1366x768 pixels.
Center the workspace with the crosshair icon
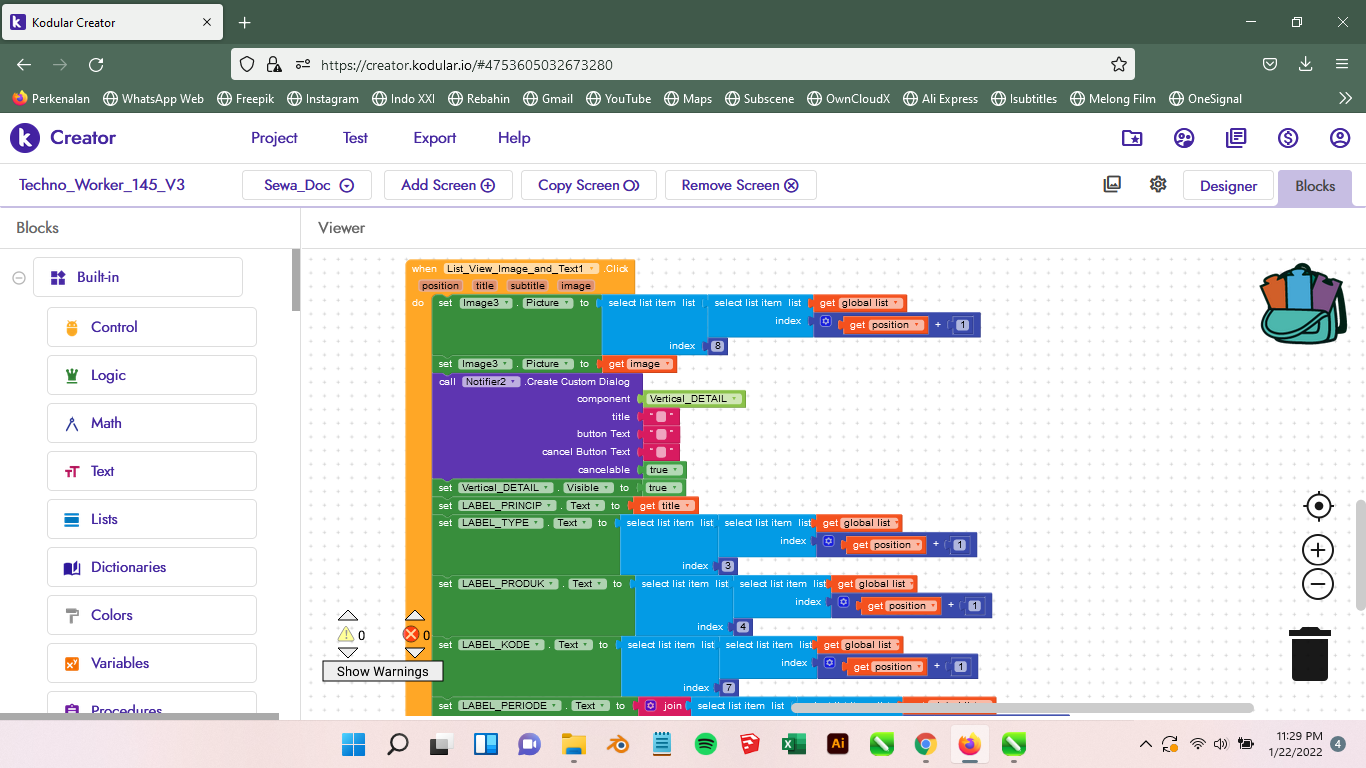[1318, 506]
